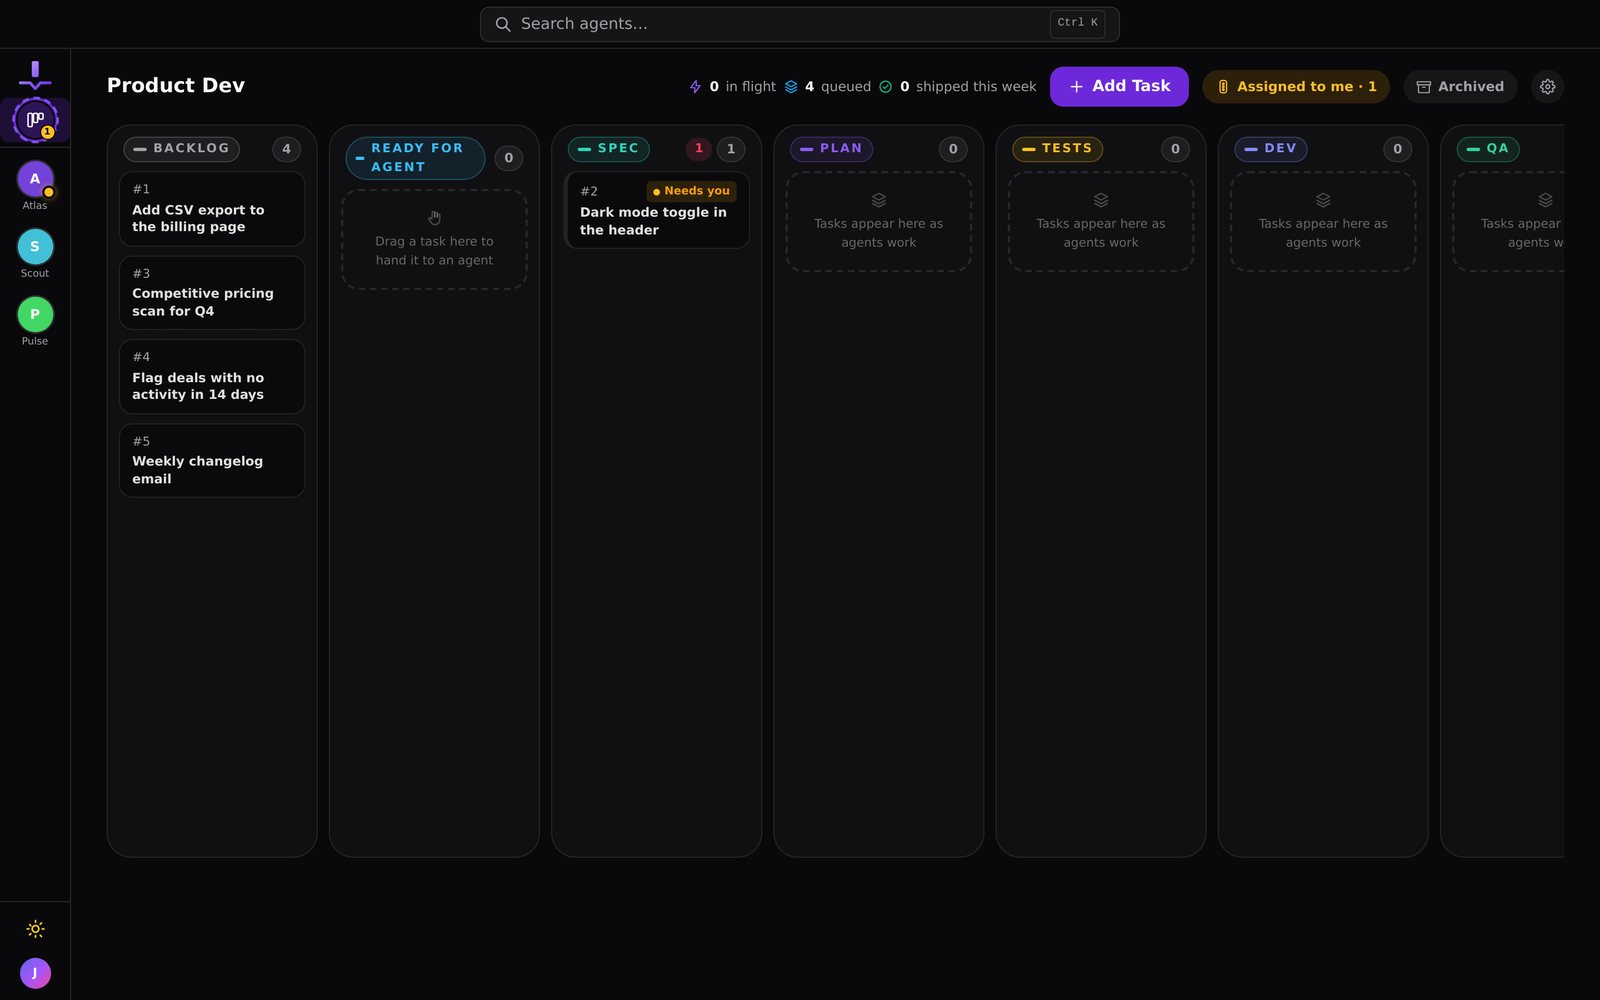Click the Plan column count badge
1600x1000 pixels.
click(953, 149)
